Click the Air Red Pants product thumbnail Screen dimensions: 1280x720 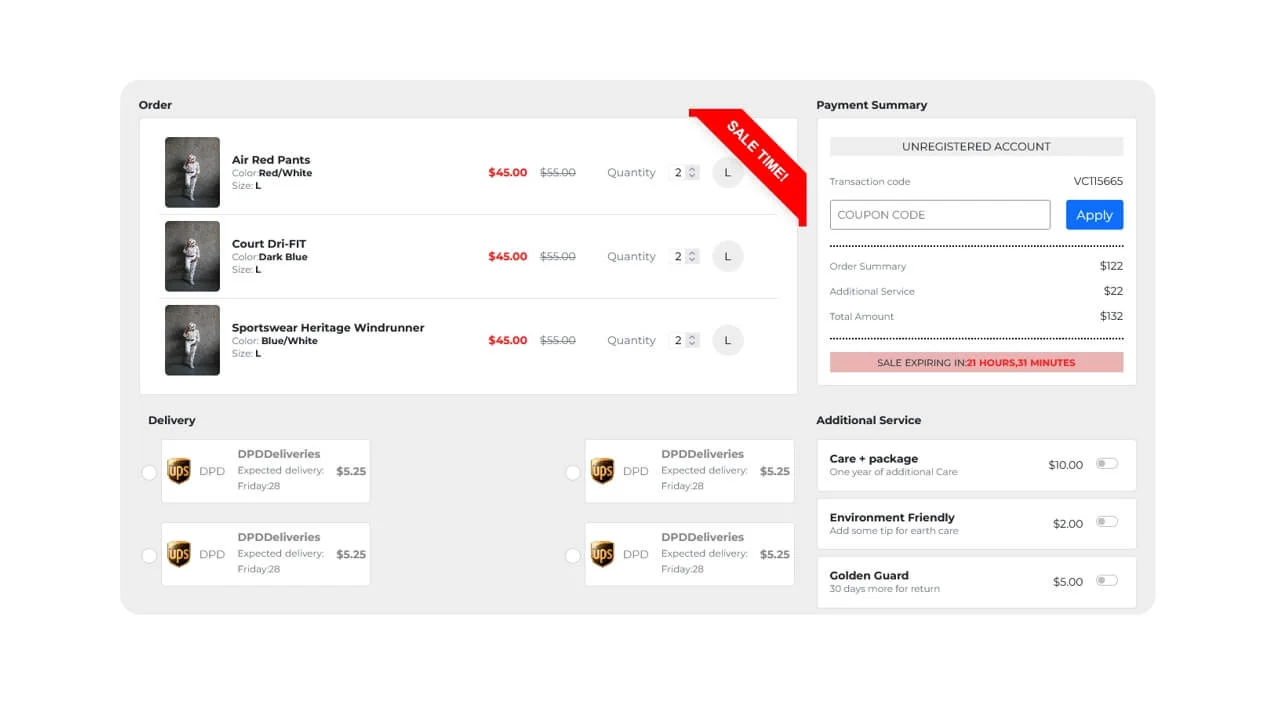(192, 172)
